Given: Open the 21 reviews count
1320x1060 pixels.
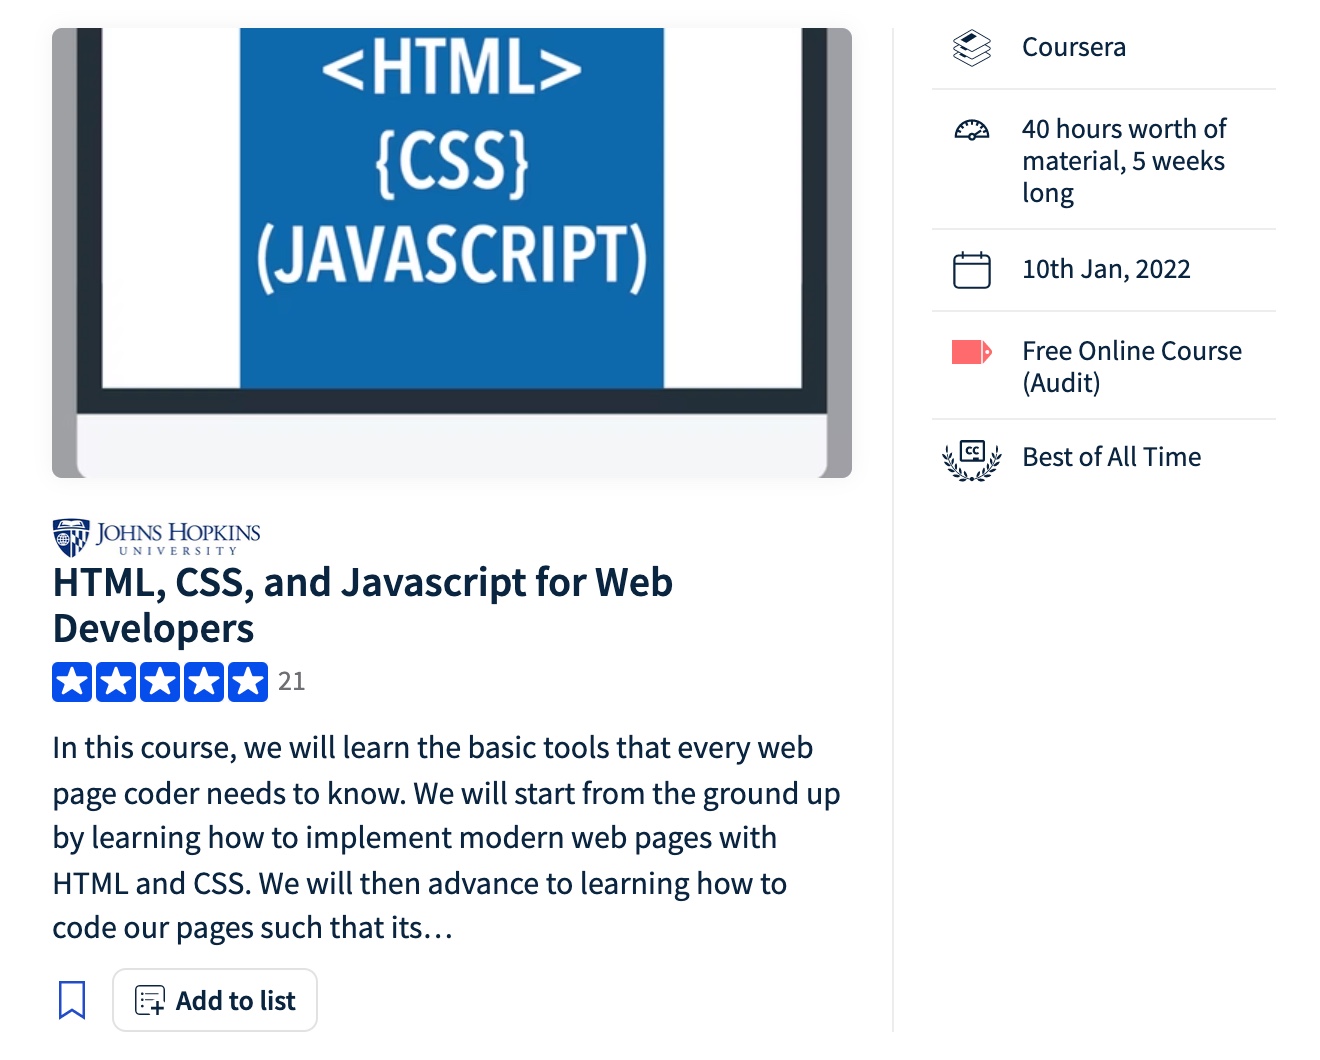Looking at the screenshot, I should click(x=291, y=681).
